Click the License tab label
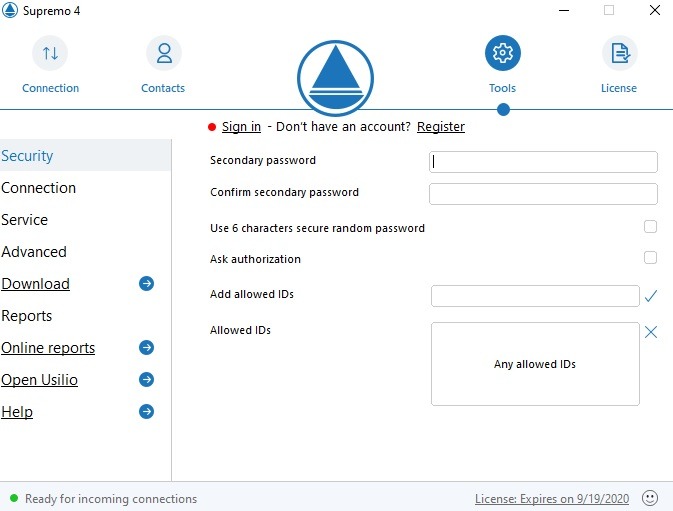 (x=619, y=88)
